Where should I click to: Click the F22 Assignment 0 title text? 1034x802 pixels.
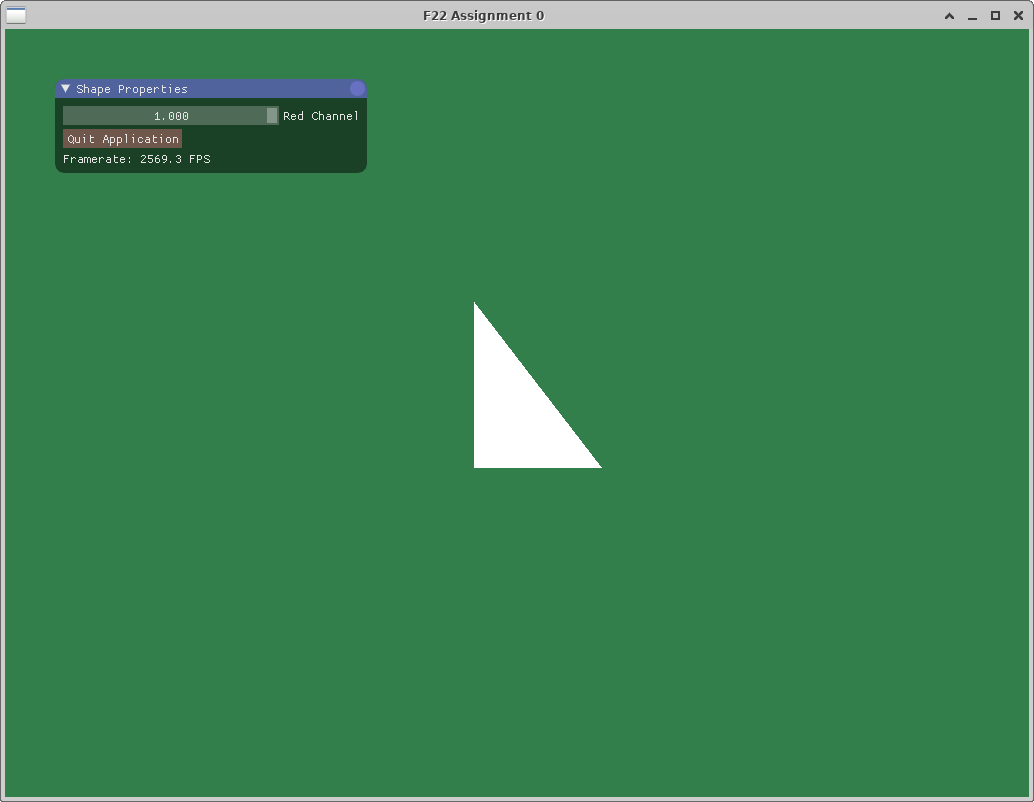click(484, 16)
